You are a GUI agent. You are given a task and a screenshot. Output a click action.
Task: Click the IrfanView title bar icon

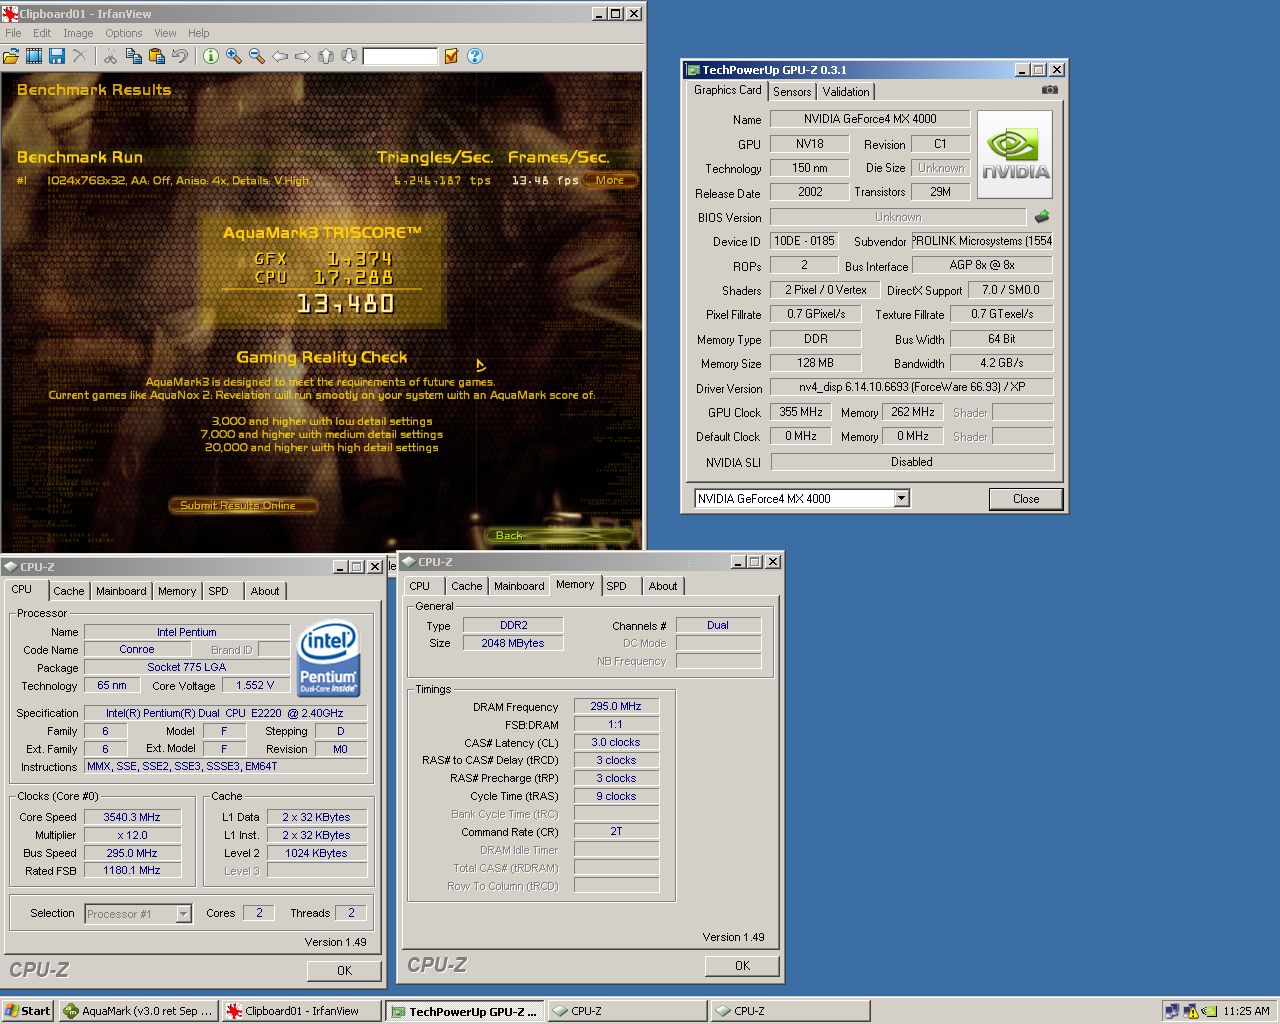coord(10,13)
